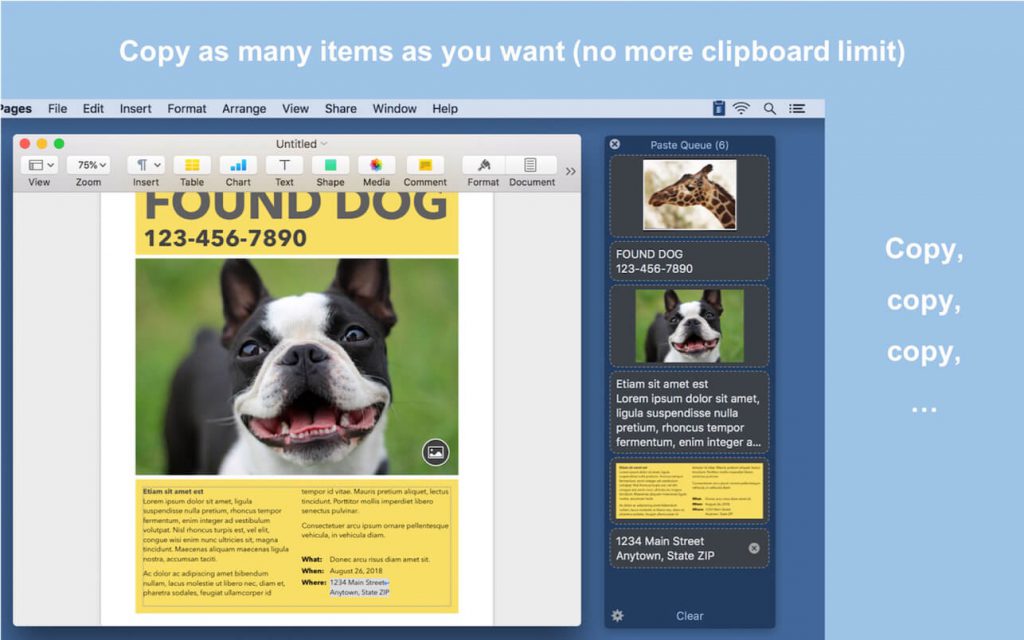Add a text box via the Text icon
1024x640 pixels.
pyautogui.click(x=284, y=167)
